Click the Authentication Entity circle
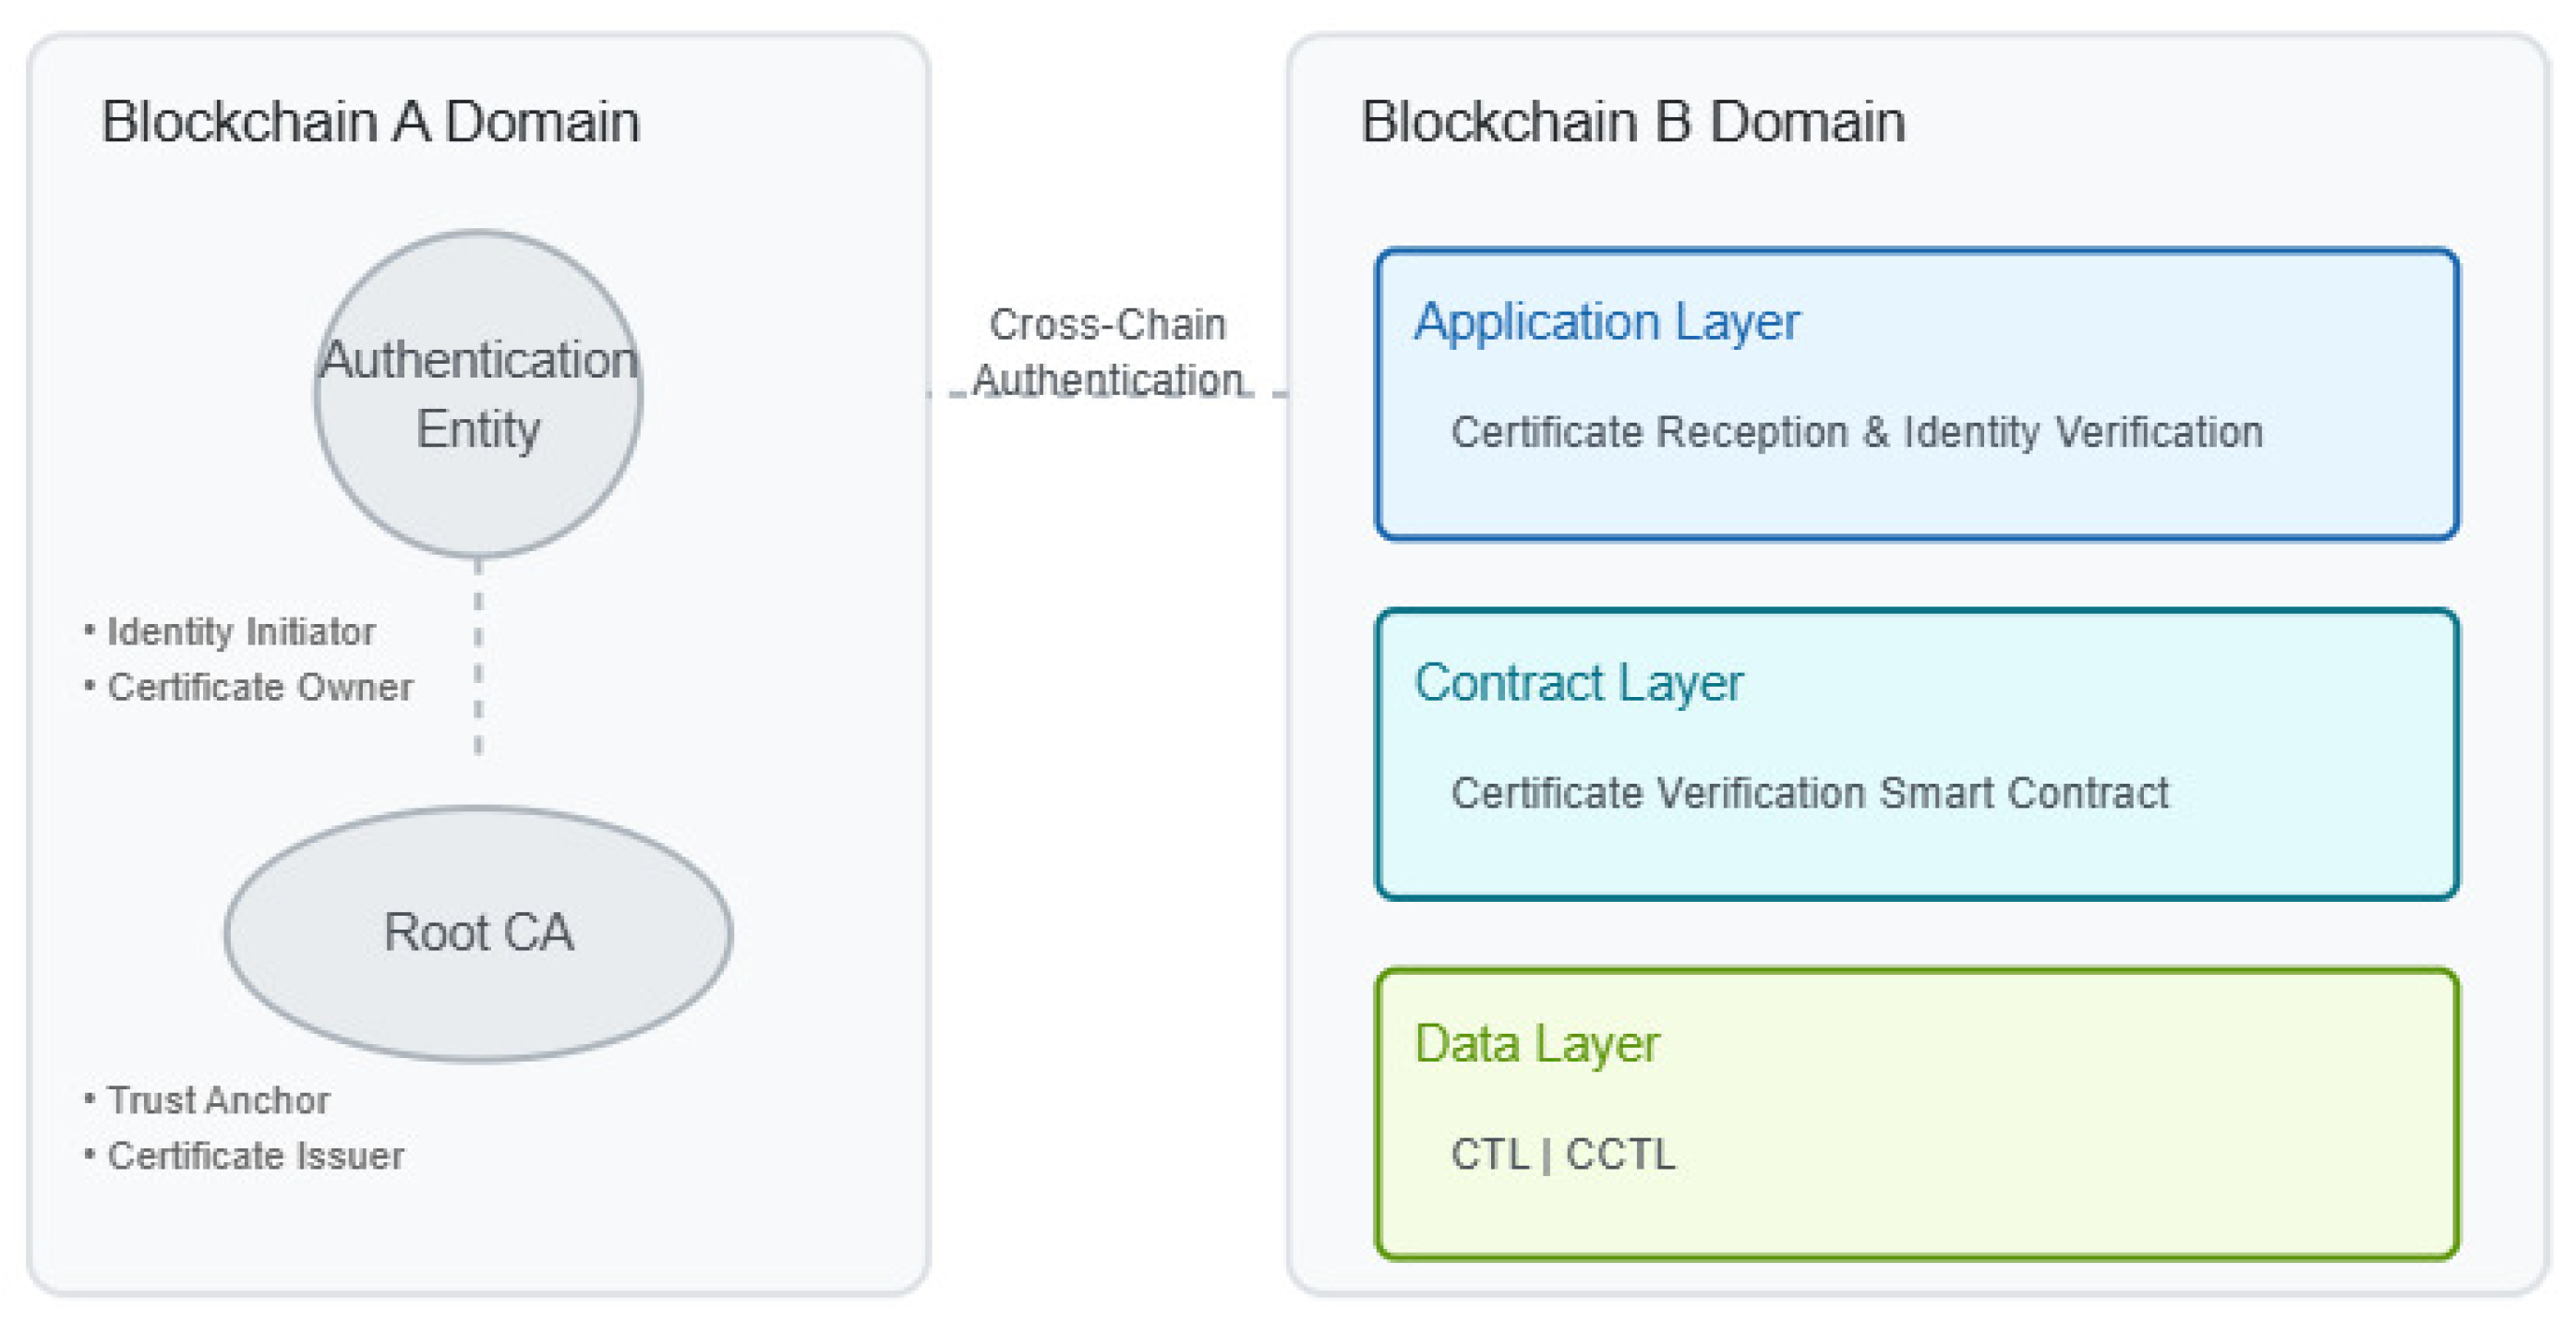2576x1321 pixels. [478, 394]
